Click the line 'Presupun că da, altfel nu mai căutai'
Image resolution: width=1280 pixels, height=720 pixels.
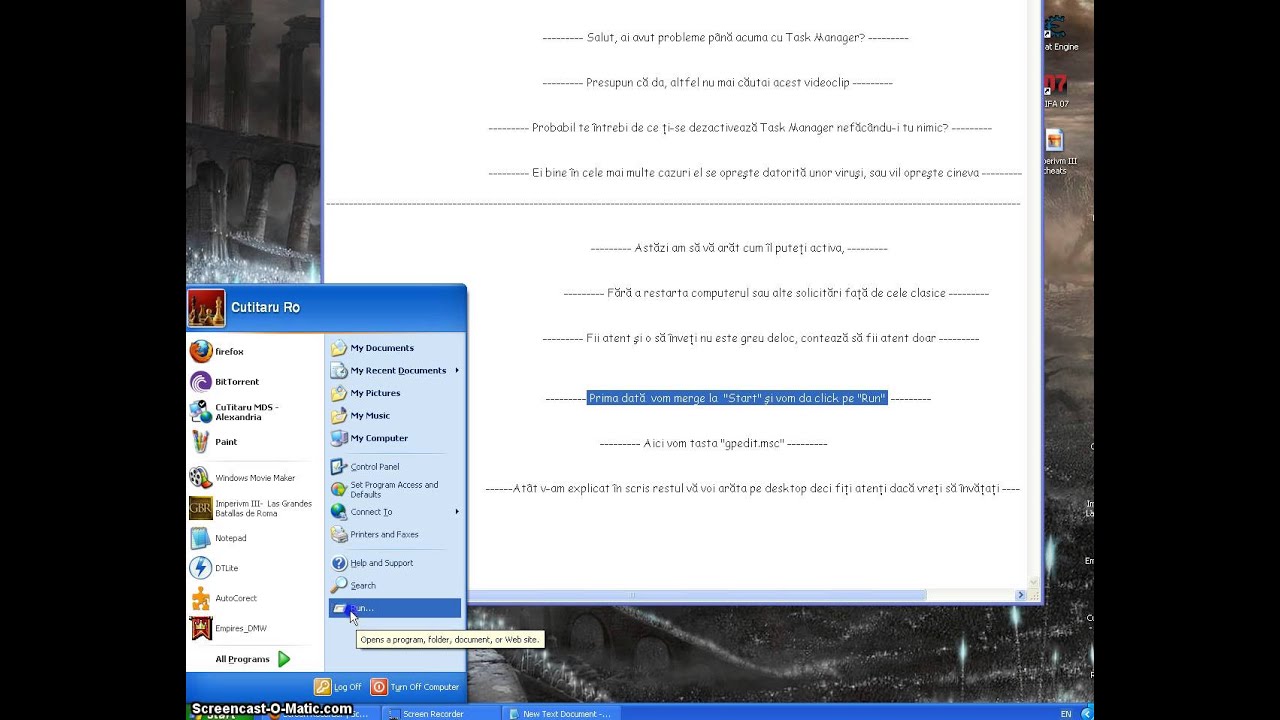point(717,83)
